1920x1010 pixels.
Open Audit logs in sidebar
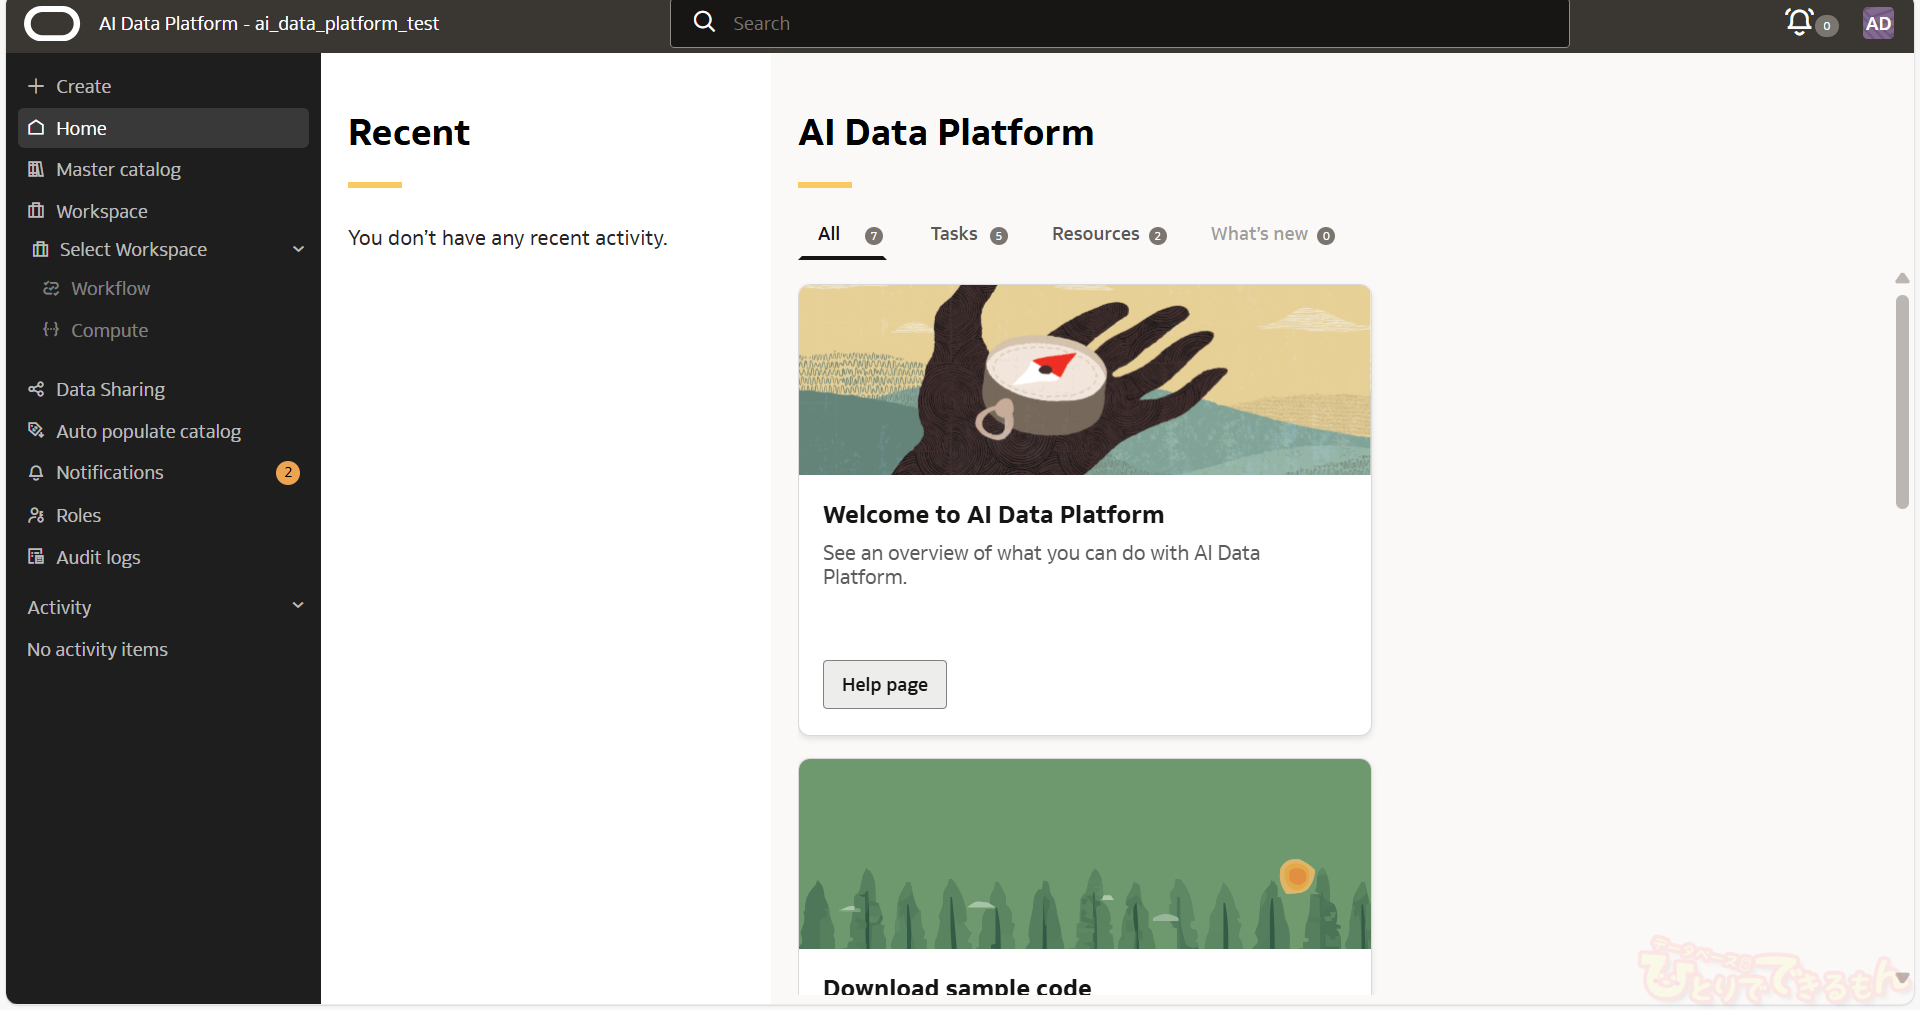coord(98,558)
